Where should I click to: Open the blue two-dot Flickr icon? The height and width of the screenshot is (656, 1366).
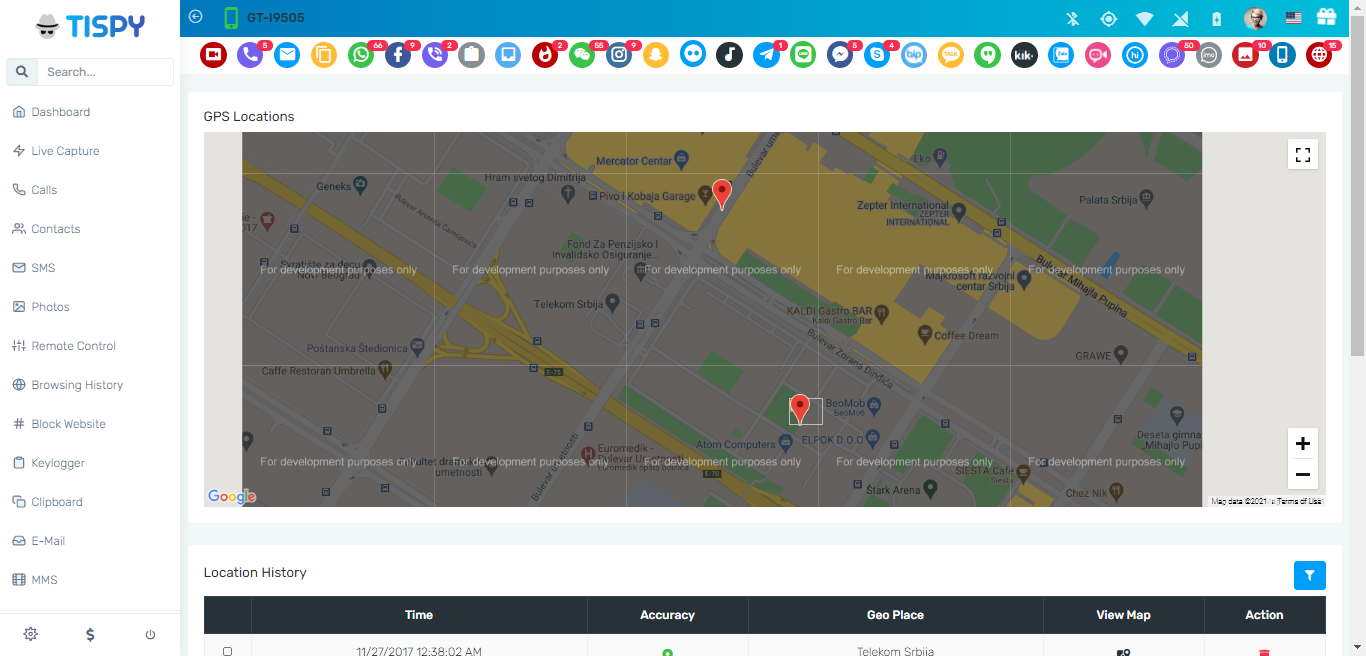coord(693,55)
